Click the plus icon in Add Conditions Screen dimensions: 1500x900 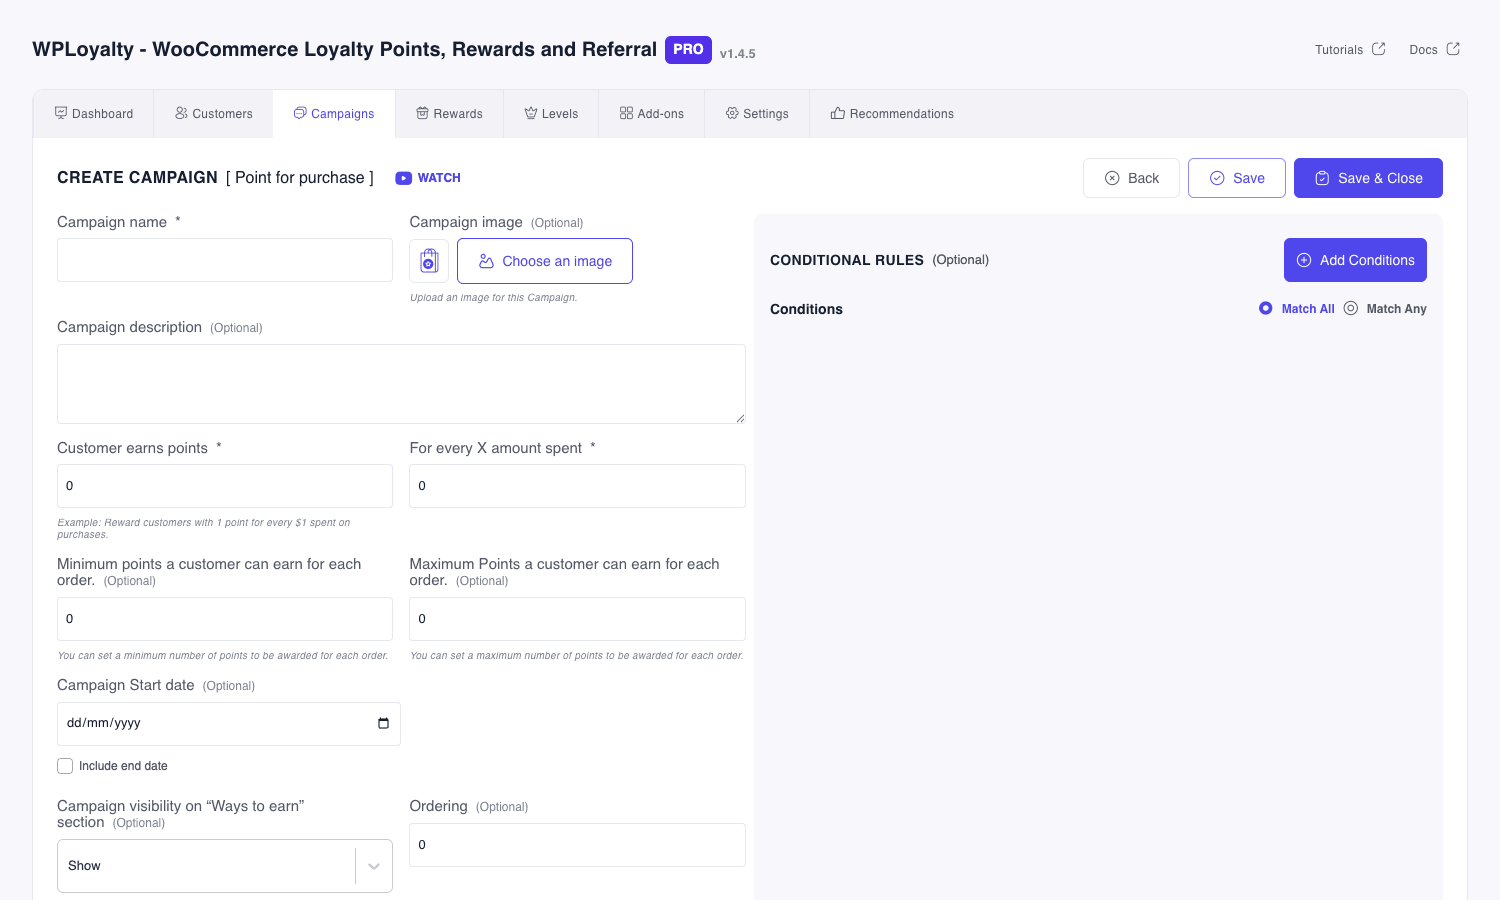[x=1304, y=260]
